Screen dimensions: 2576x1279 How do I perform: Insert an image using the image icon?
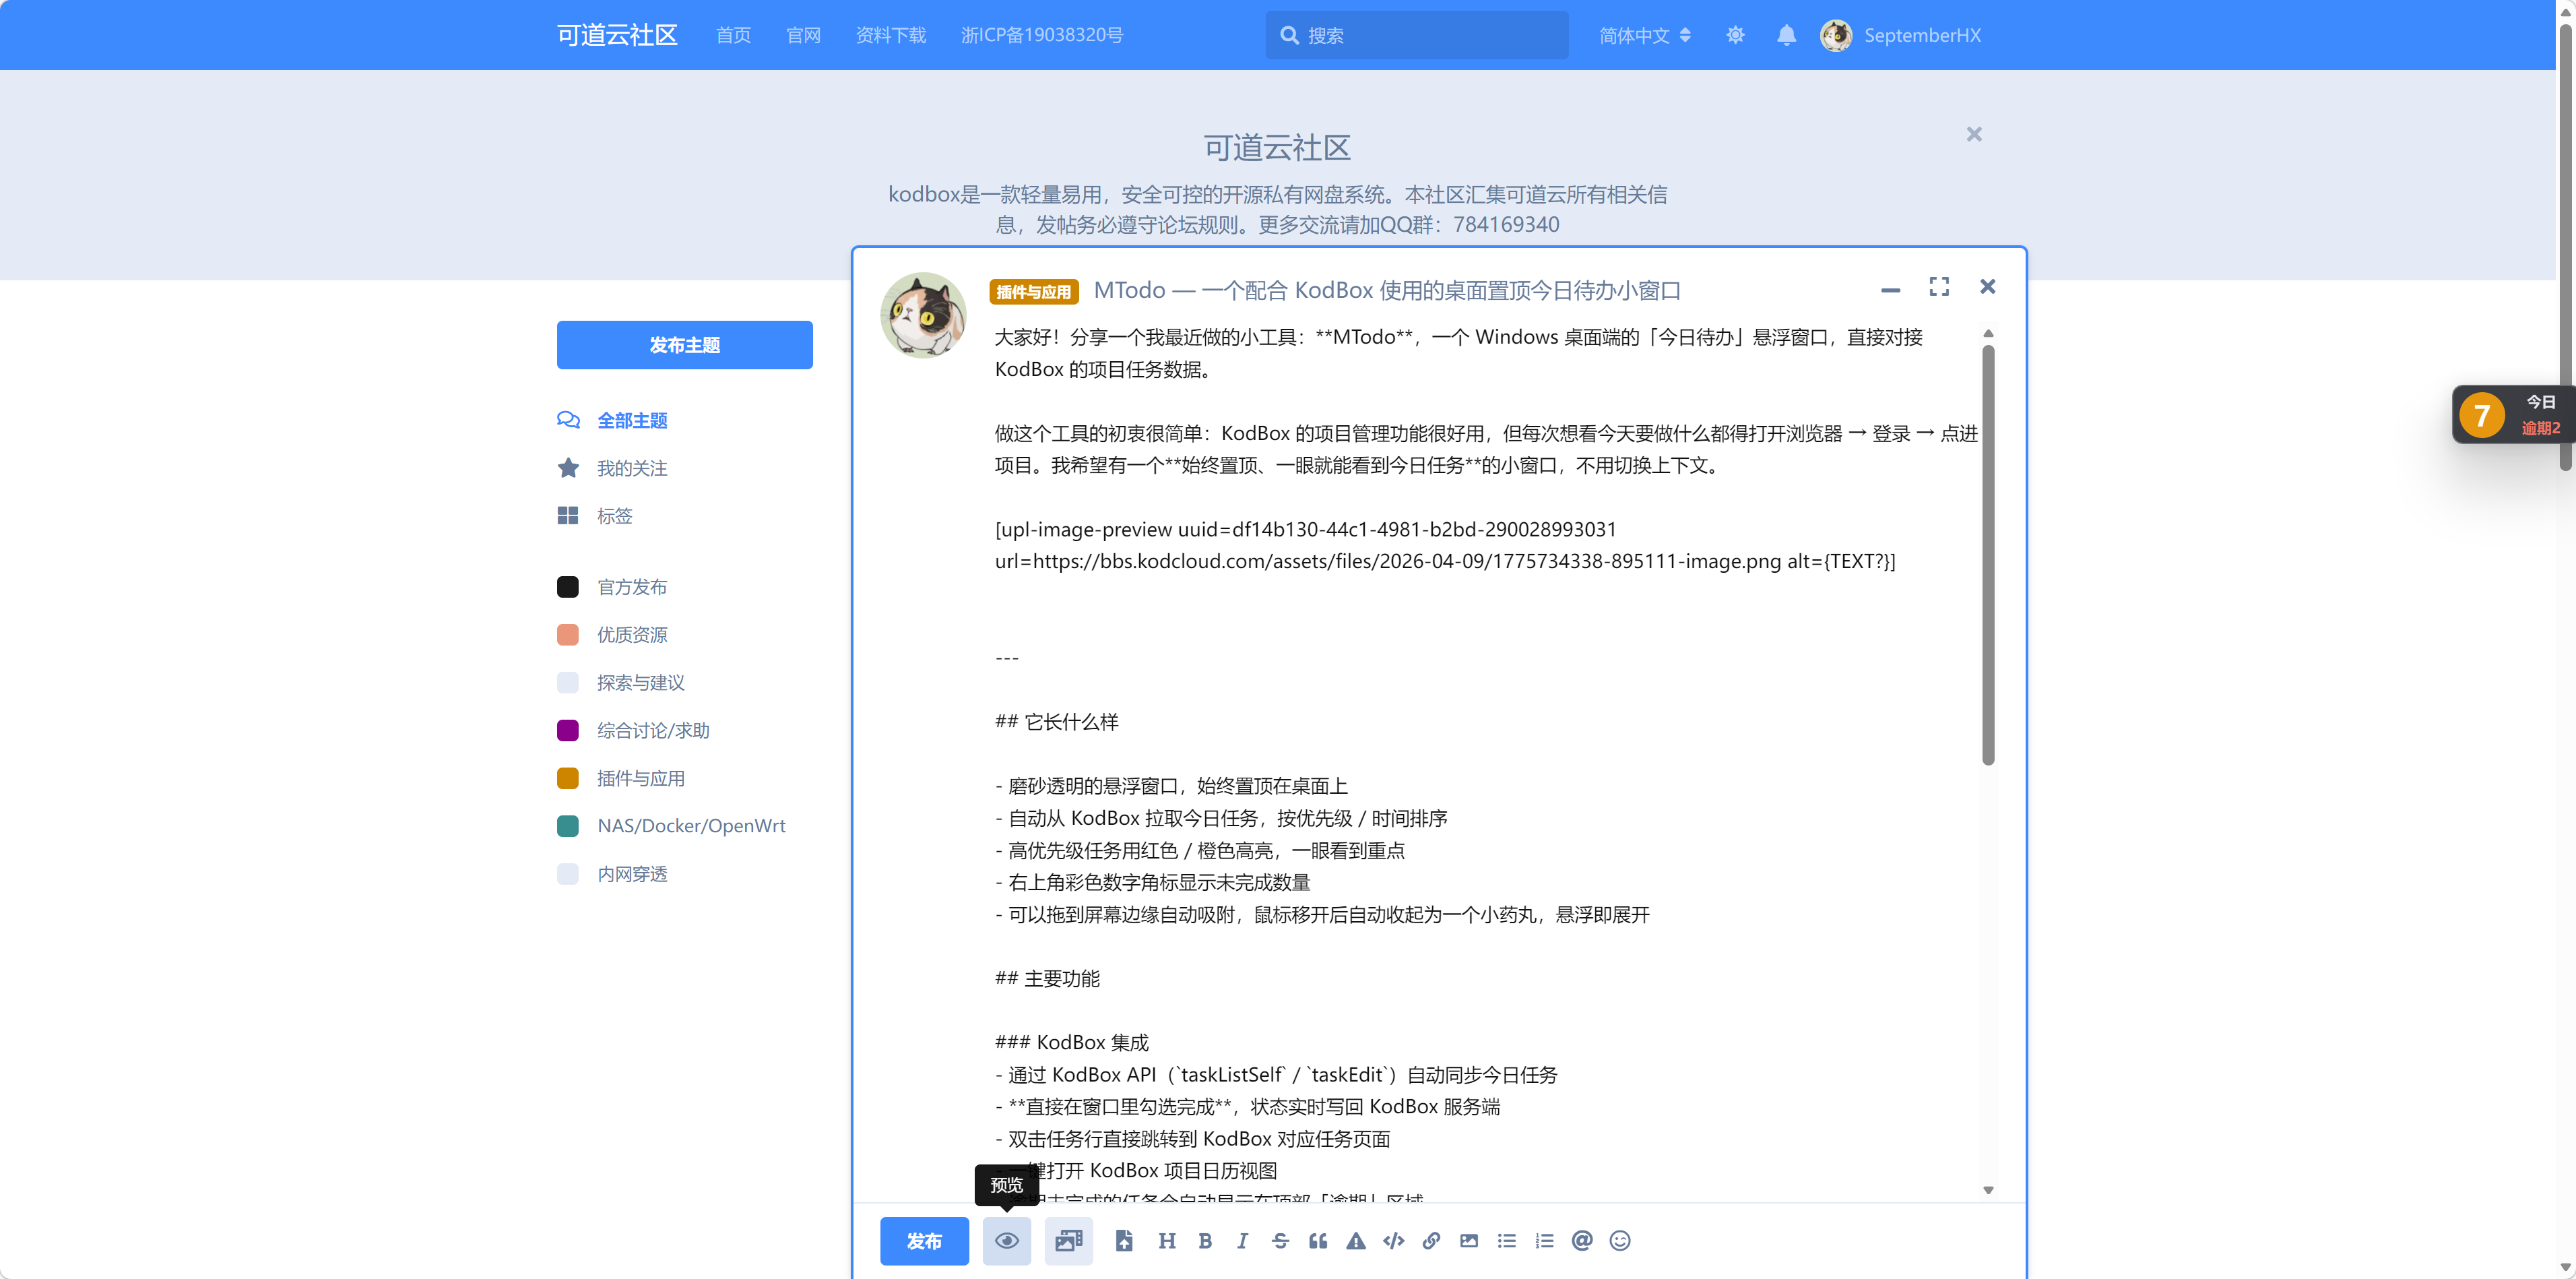pyautogui.click(x=1469, y=1241)
